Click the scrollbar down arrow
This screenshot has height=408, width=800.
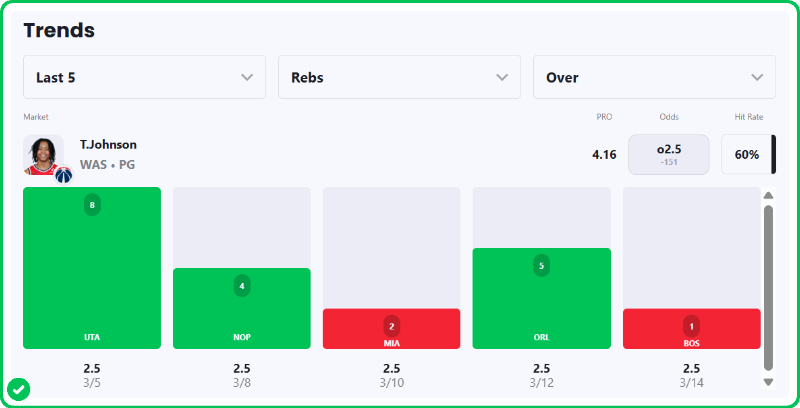tap(768, 381)
